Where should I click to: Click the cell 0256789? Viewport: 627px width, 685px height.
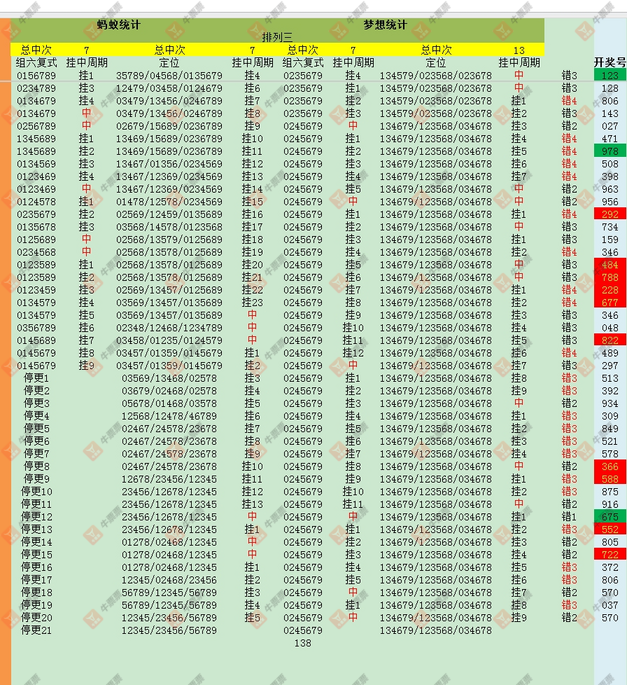tap(36, 126)
